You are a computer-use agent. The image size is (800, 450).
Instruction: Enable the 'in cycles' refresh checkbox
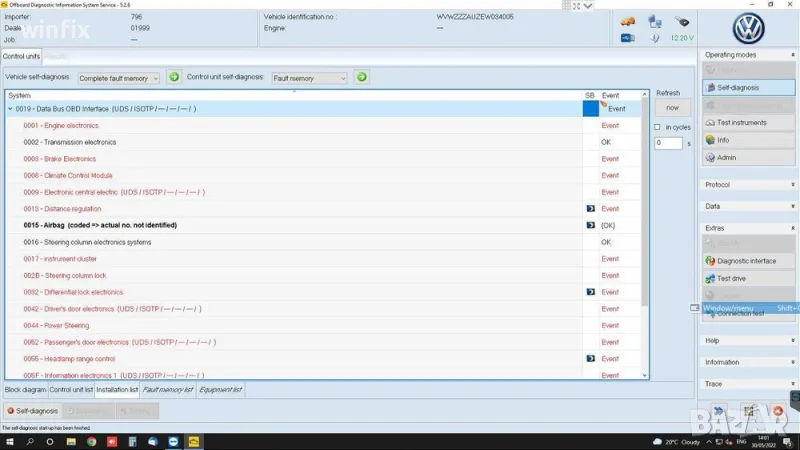[657, 127]
